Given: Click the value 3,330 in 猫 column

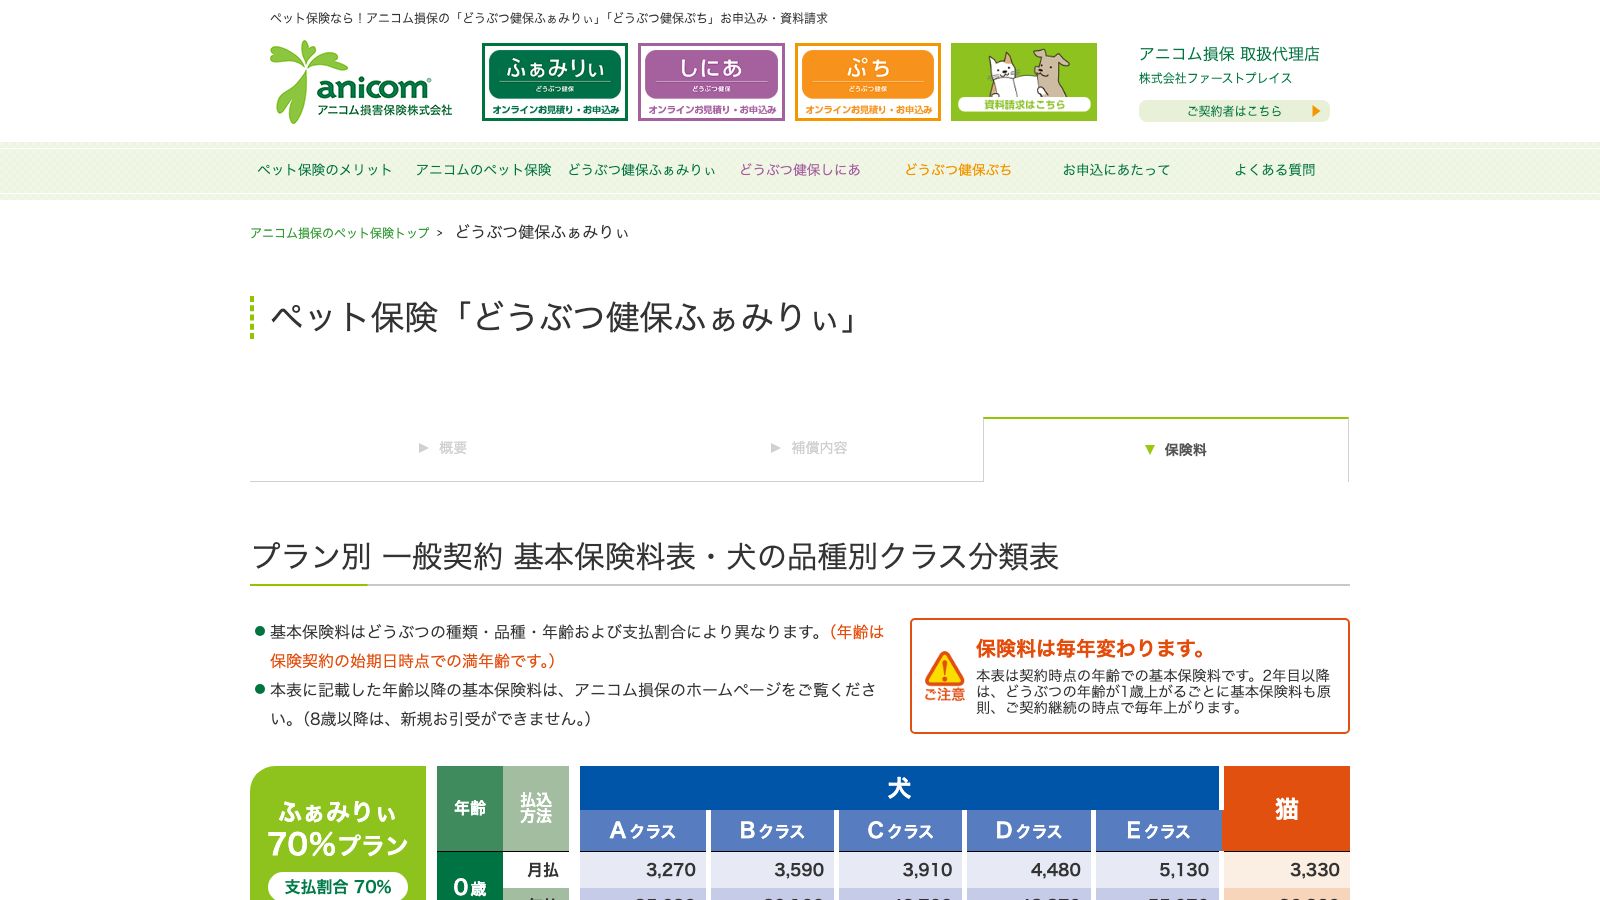Looking at the screenshot, I should pos(1314,870).
